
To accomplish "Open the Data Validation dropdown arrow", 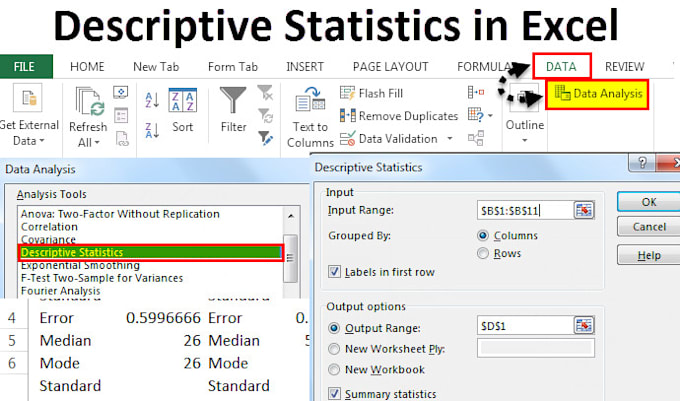I will tap(450, 139).
